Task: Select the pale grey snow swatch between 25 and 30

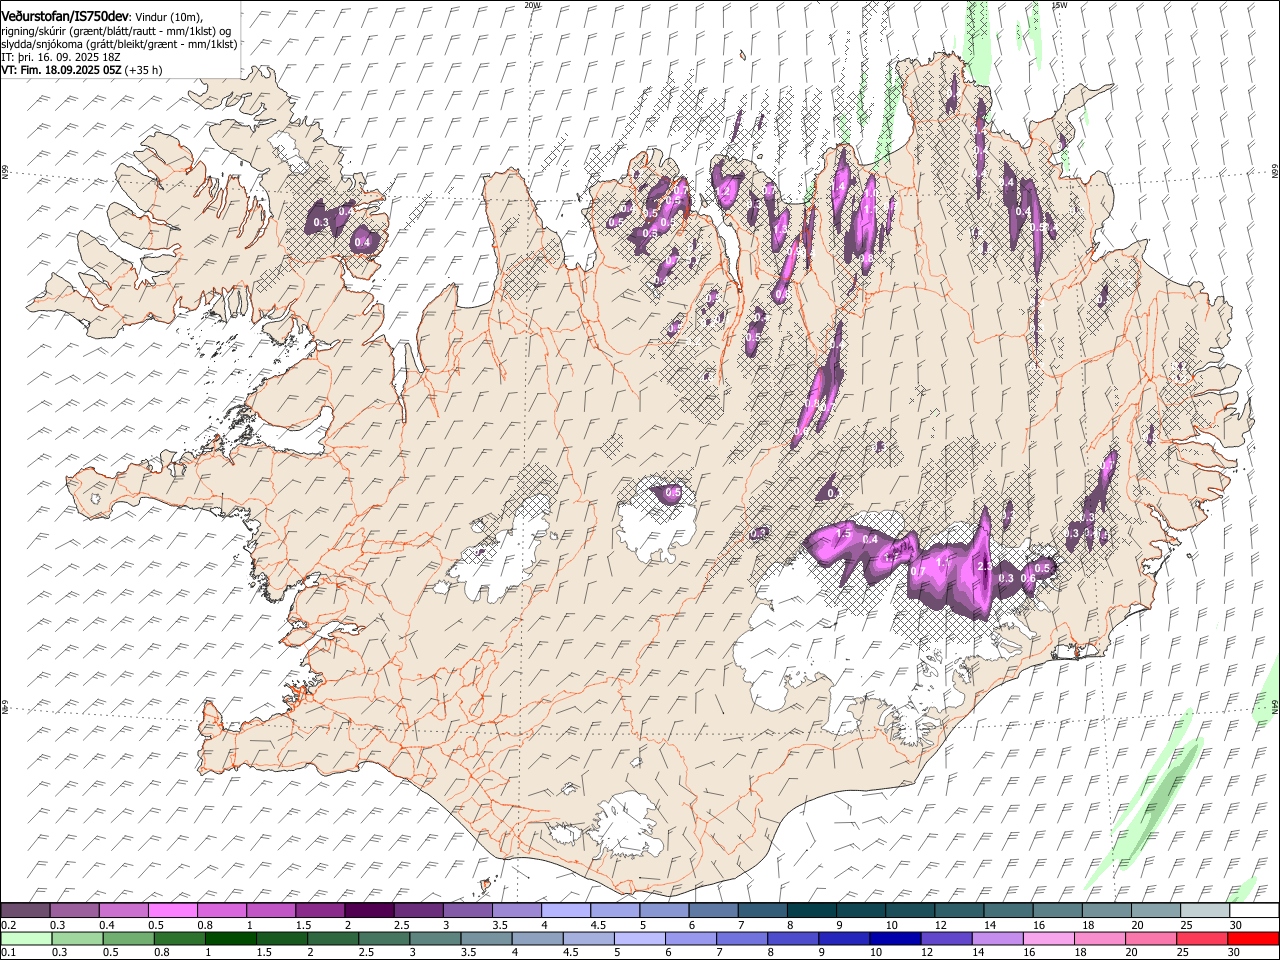Action: [1206, 911]
